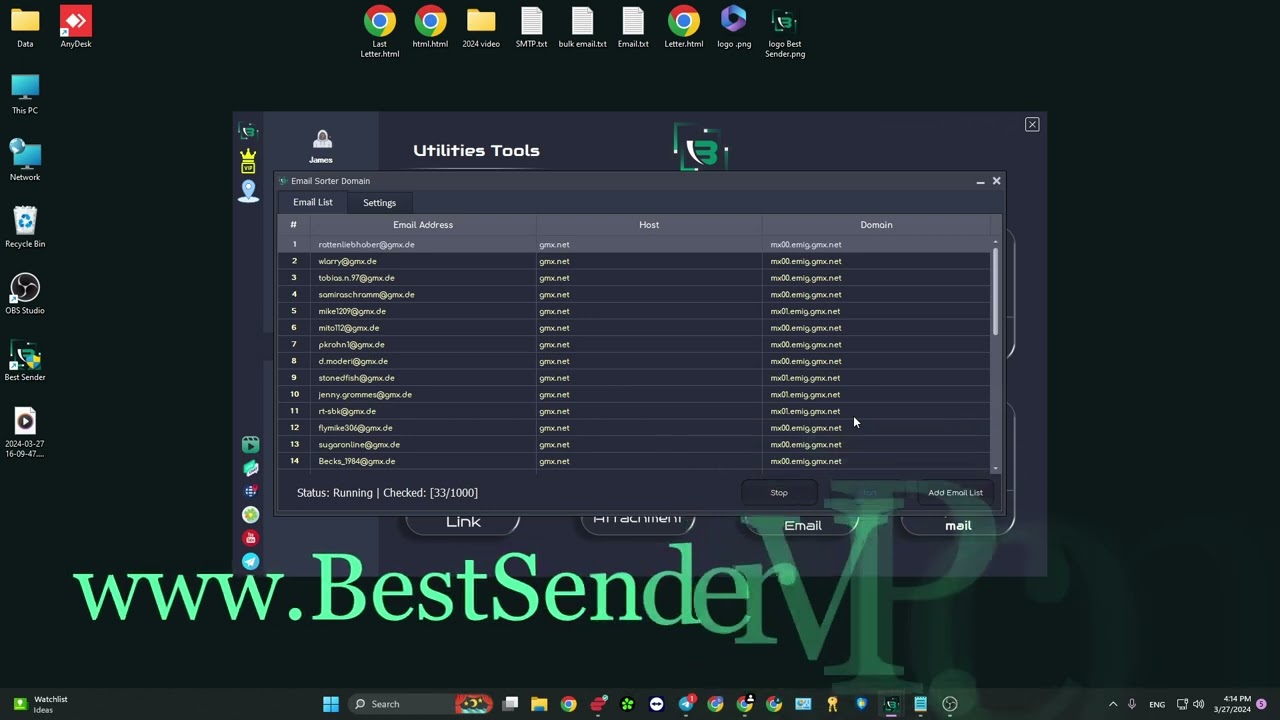The image size is (1280, 720).
Task: Click the location pin sidebar icon
Action: click(x=248, y=191)
